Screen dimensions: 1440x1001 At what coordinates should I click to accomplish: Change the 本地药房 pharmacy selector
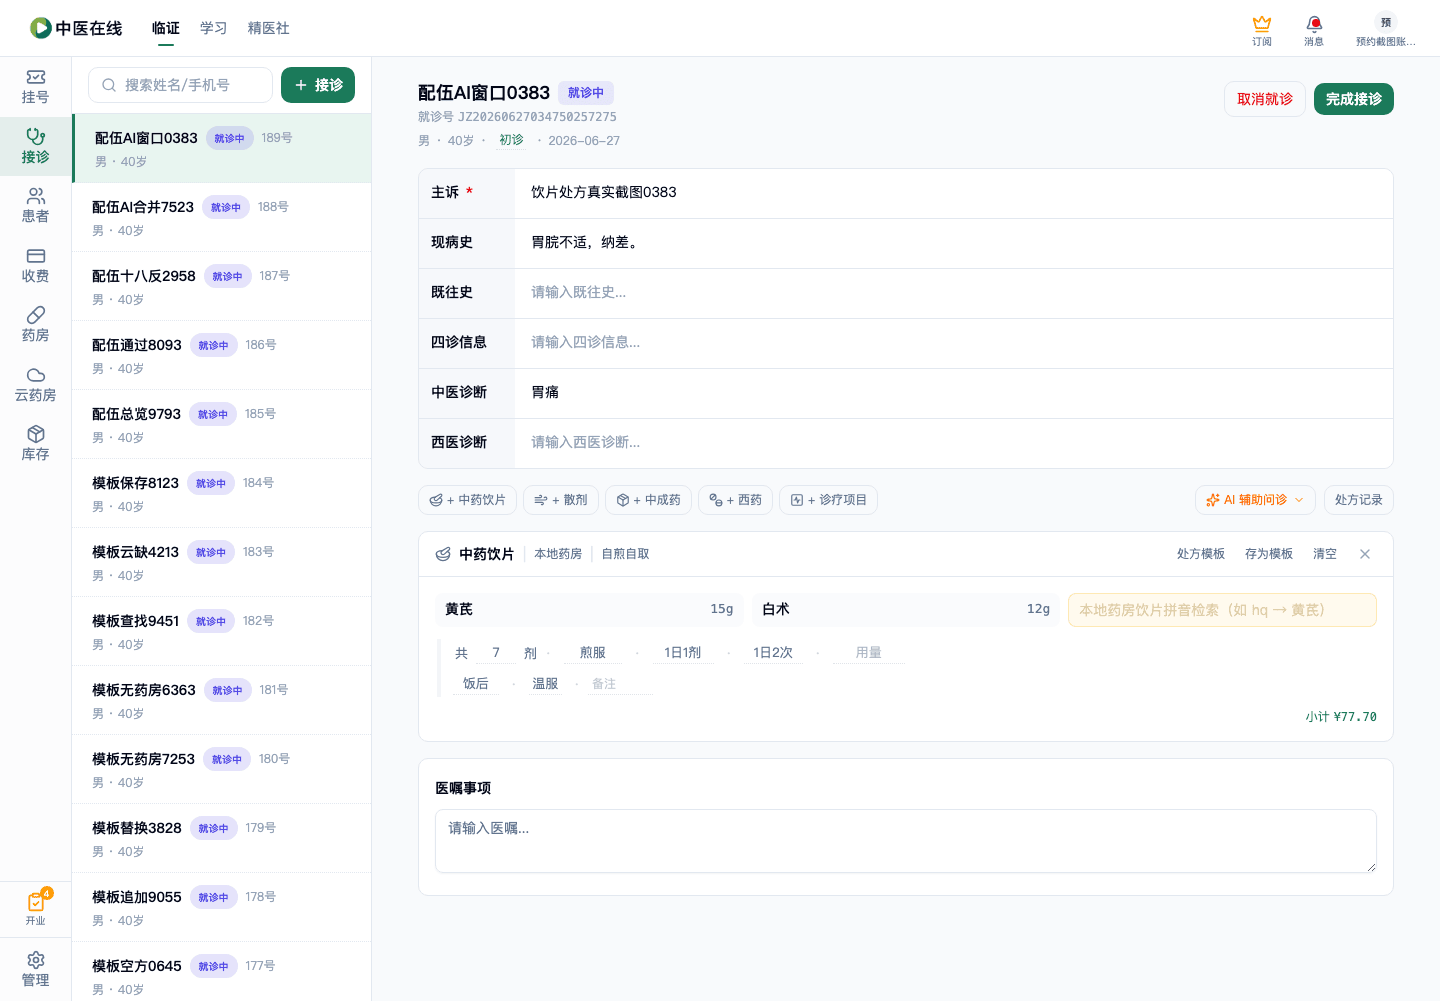click(x=558, y=554)
